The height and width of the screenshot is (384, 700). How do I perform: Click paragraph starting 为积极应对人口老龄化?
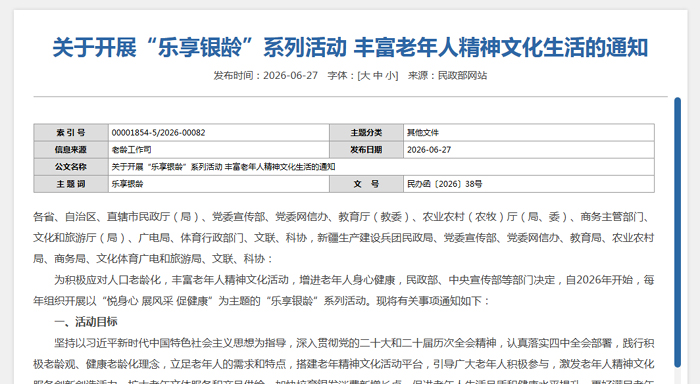point(344,290)
